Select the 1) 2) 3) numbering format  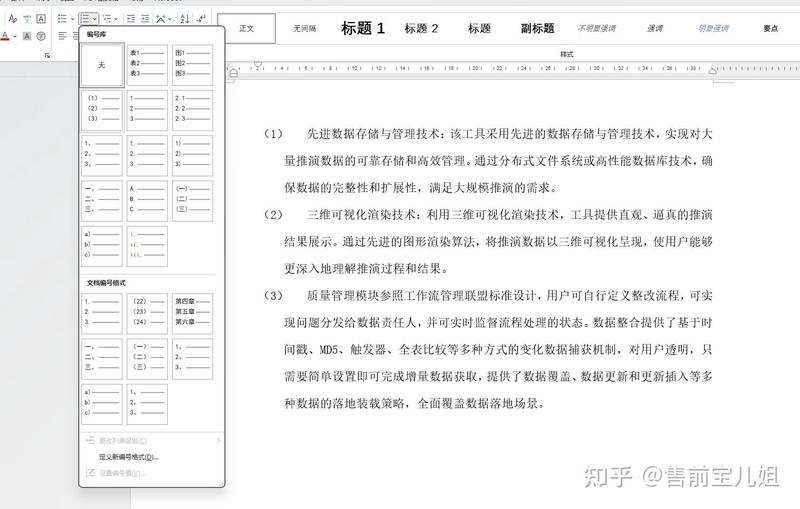[x=192, y=156]
